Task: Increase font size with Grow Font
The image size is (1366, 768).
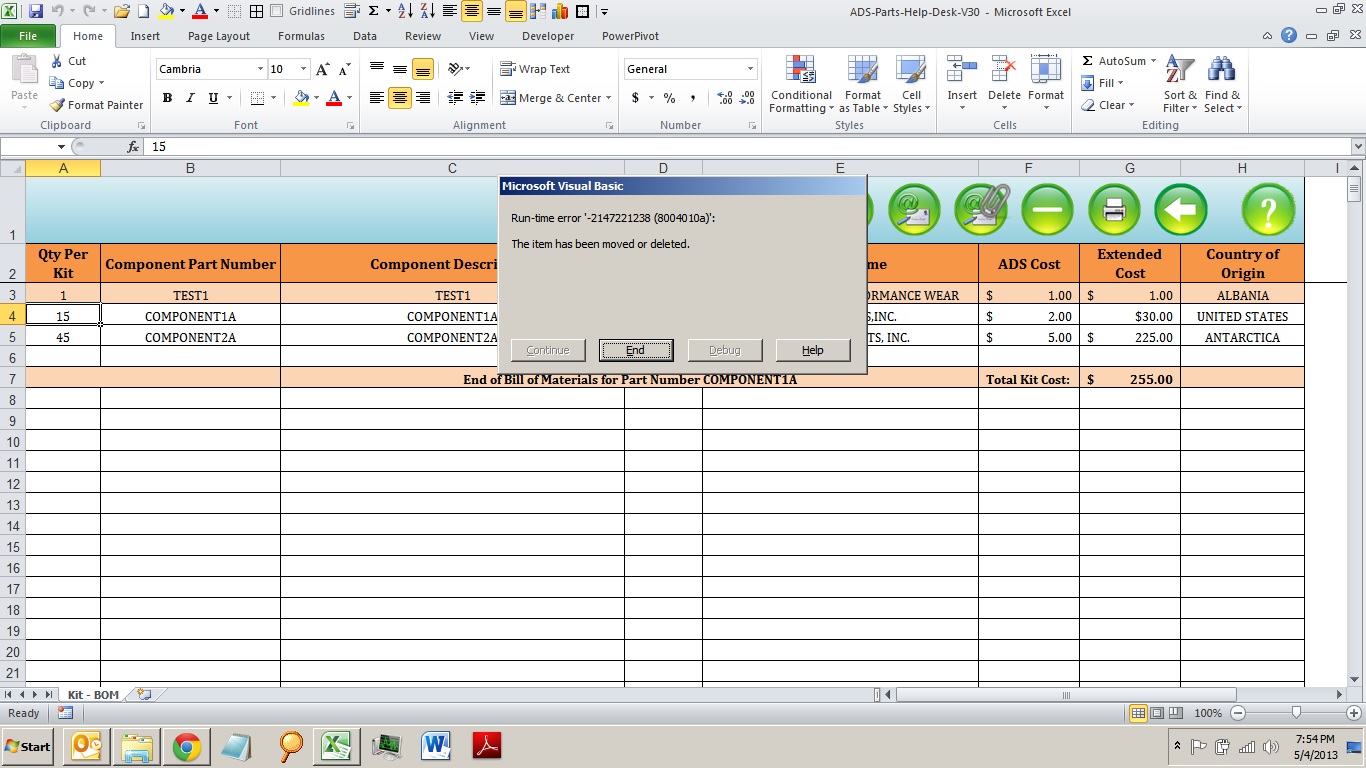Action: coord(323,69)
